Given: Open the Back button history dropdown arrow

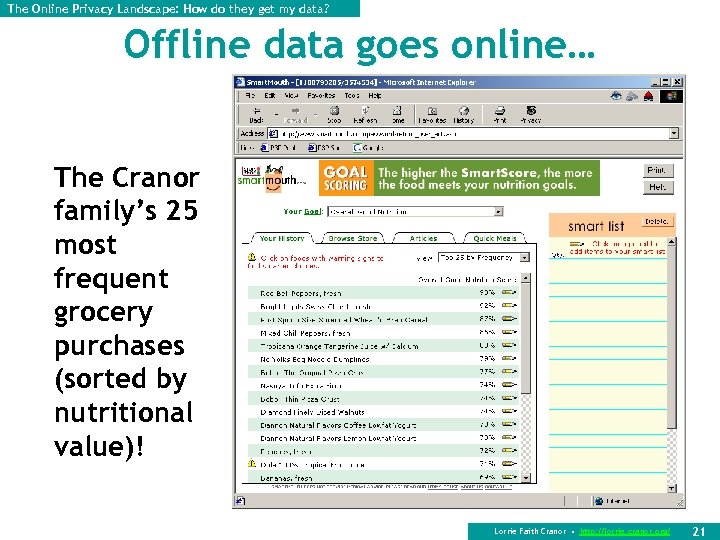Looking at the screenshot, I should [276, 115].
